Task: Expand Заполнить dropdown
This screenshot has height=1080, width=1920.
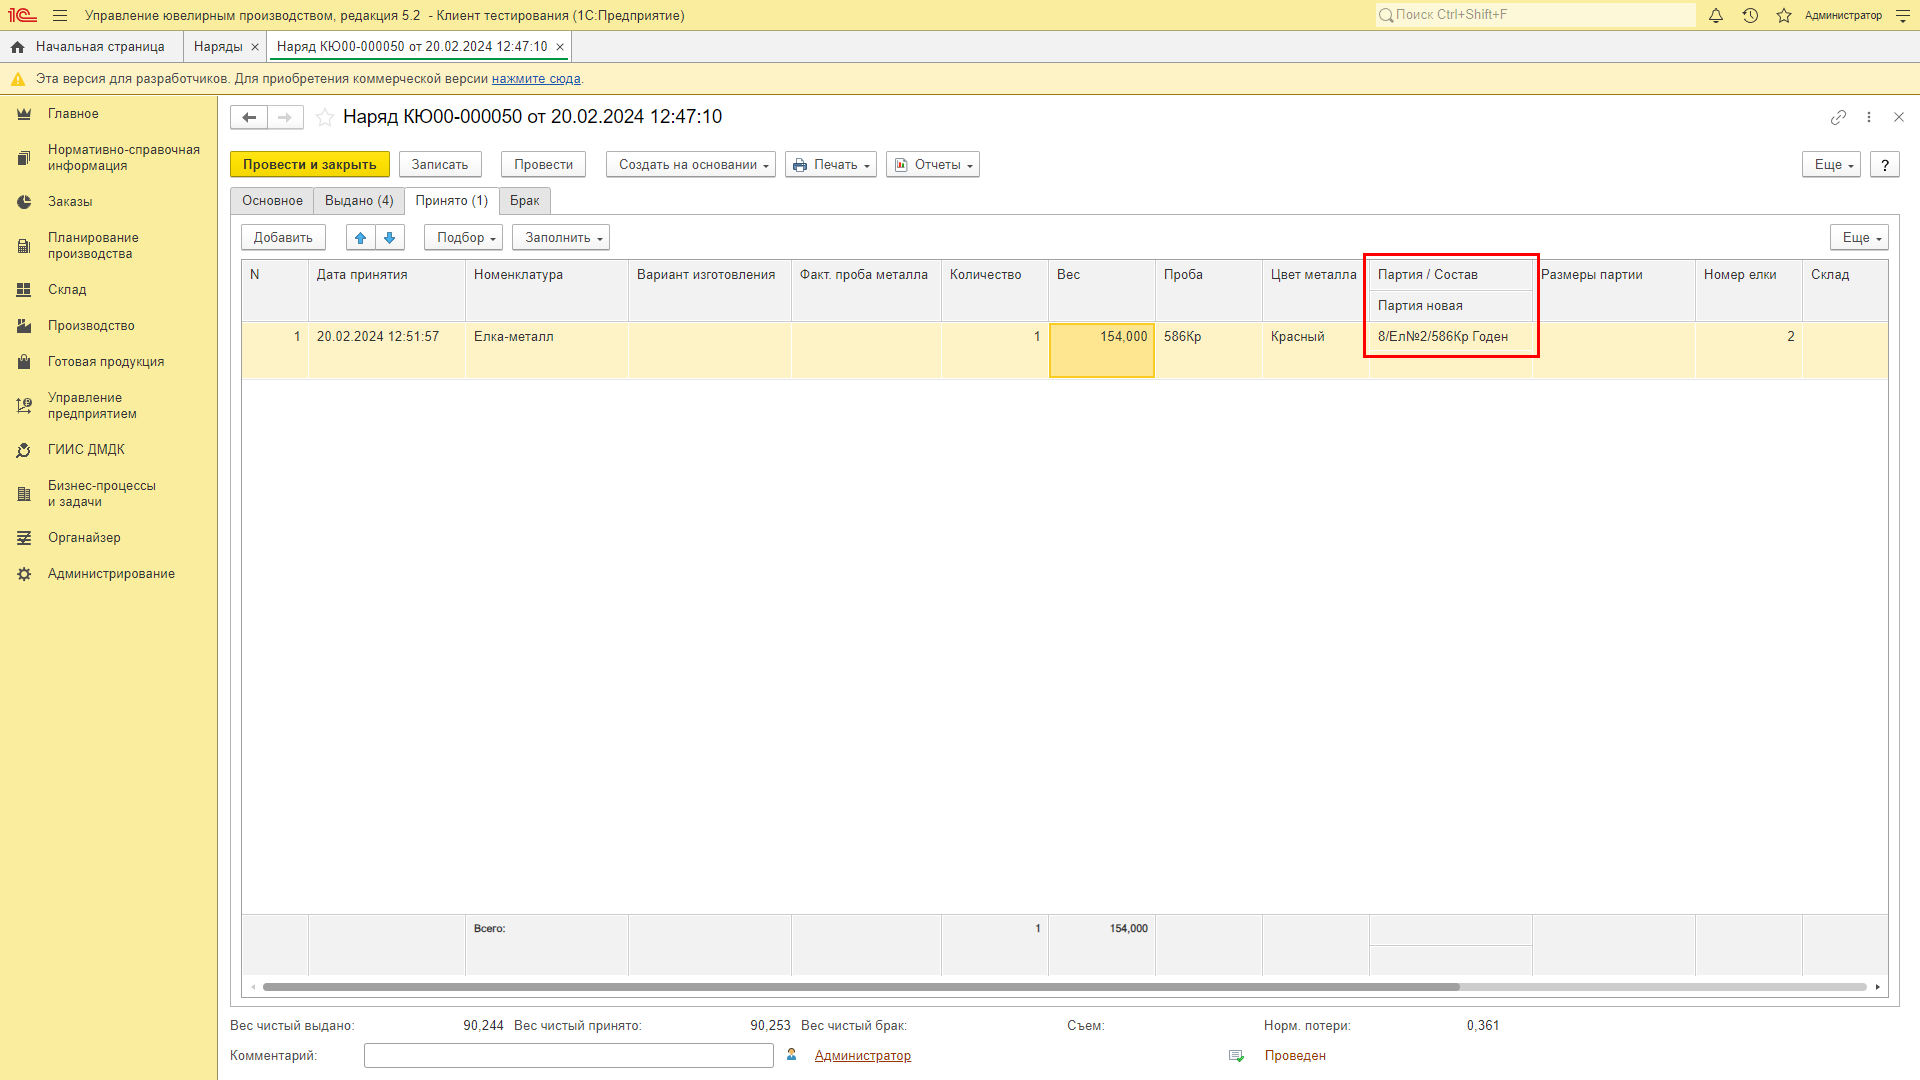Action: click(x=561, y=238)
